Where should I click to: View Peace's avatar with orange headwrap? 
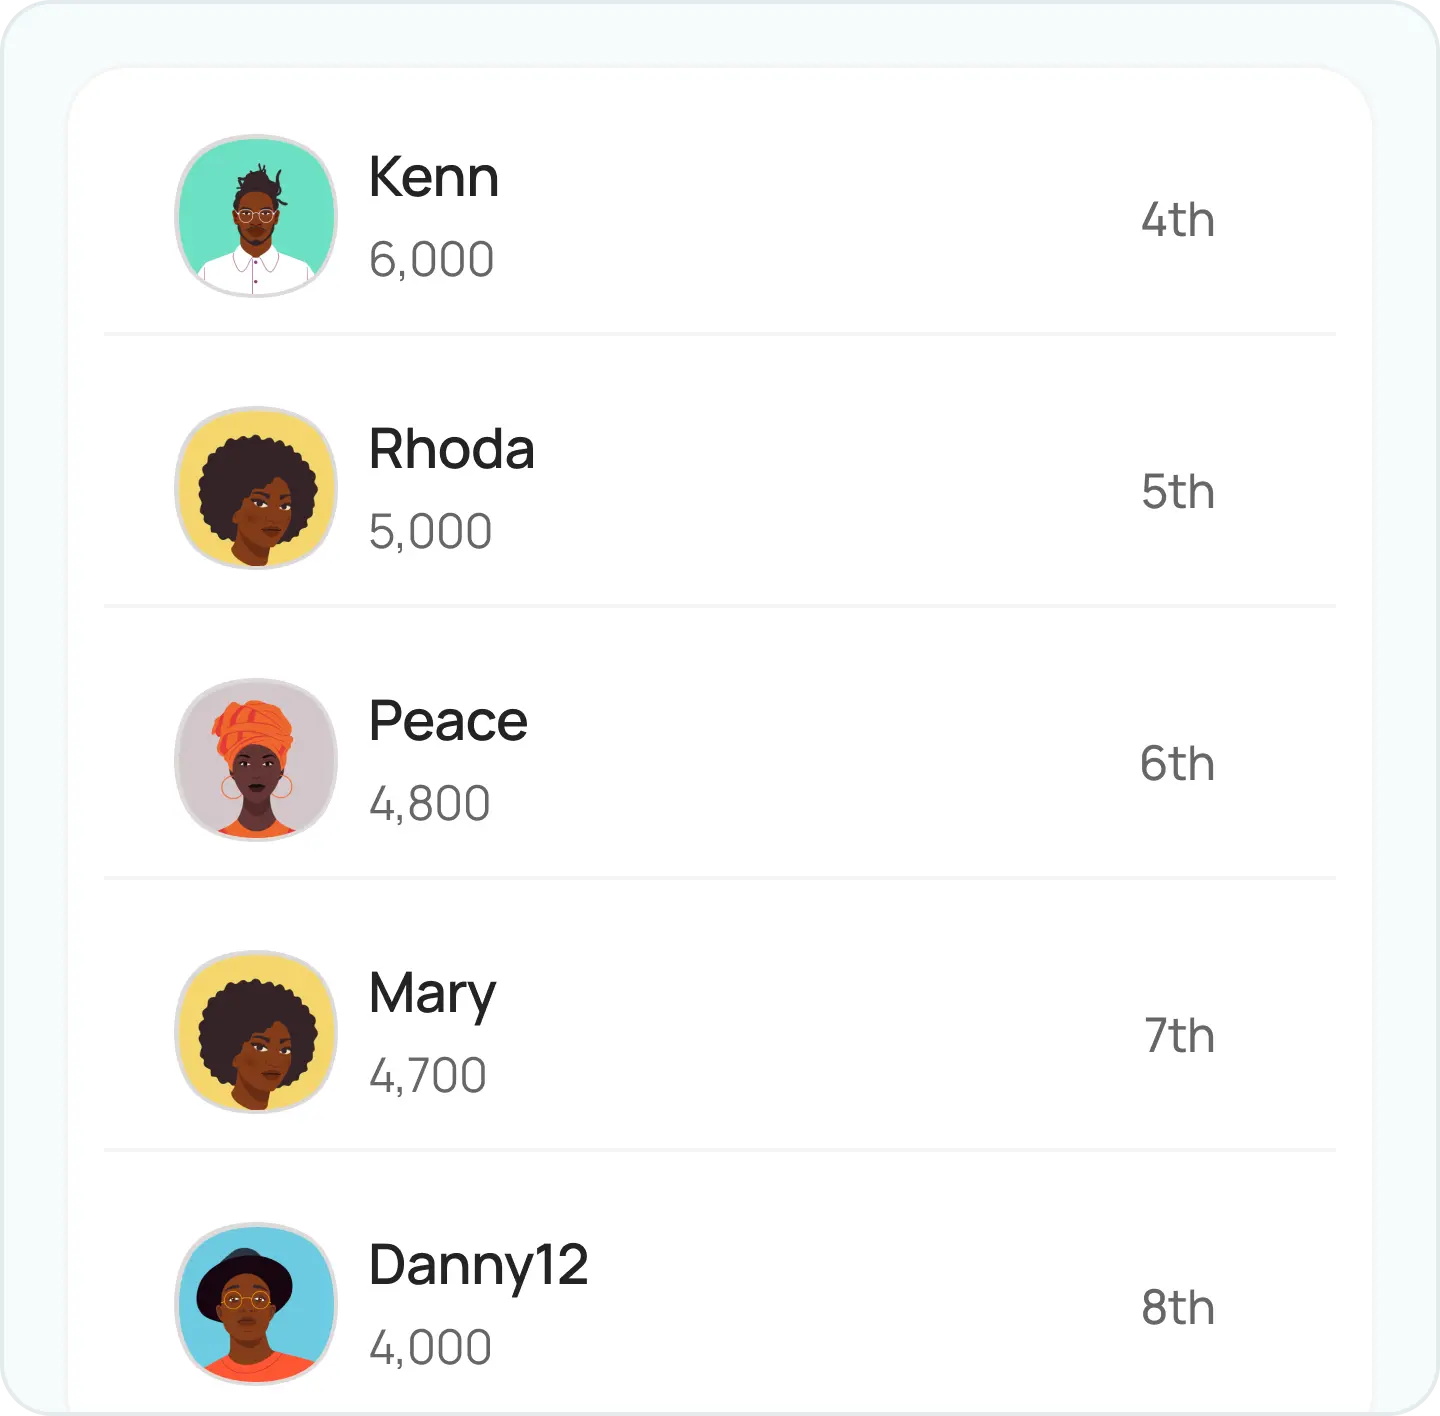(256, 760)
